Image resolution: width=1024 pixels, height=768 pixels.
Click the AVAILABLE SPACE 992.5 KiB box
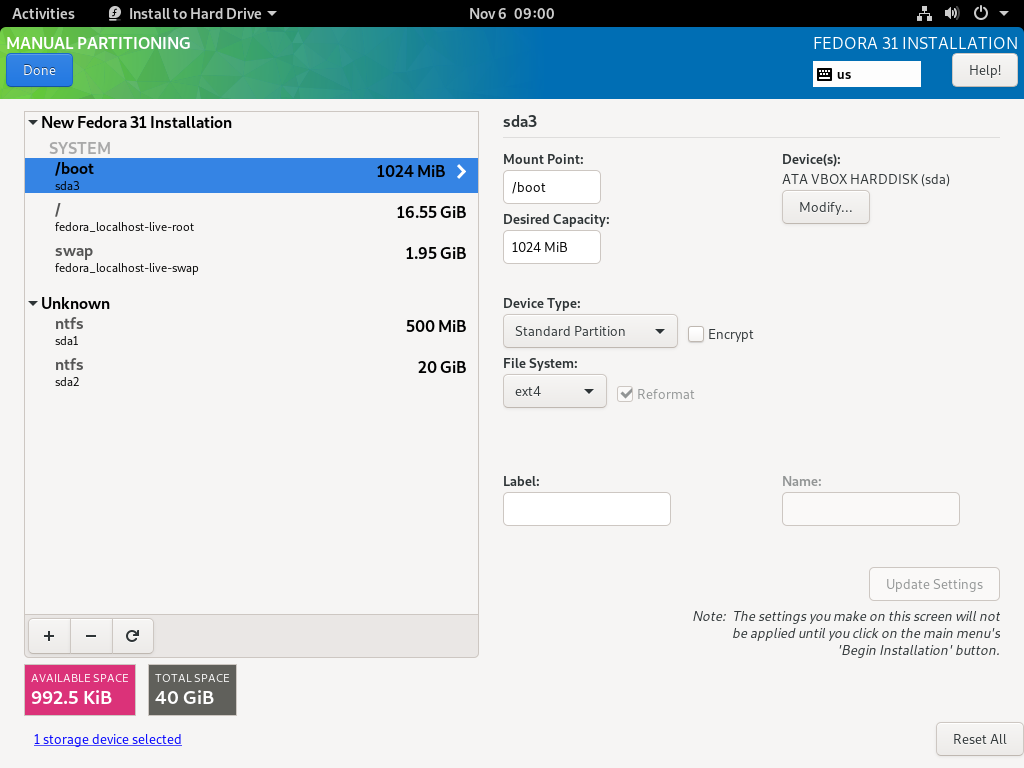(80, 690)
